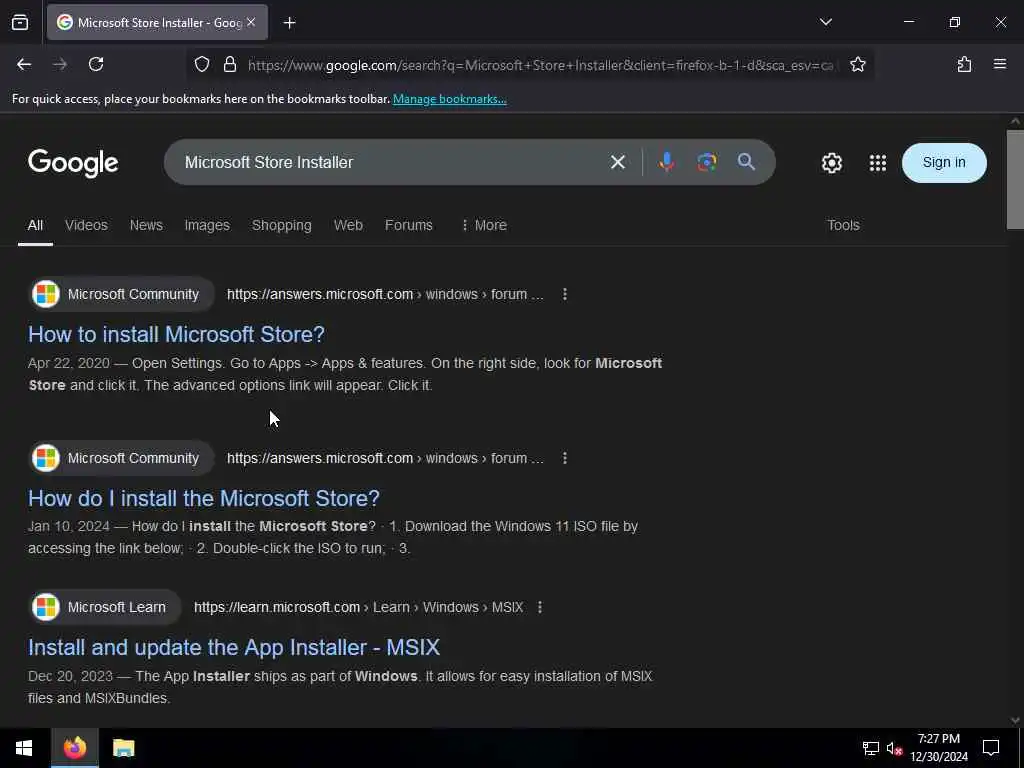Screen dimensions: 1024x768
Task: Click the Sign in button
Action: (x=944, y=163)
